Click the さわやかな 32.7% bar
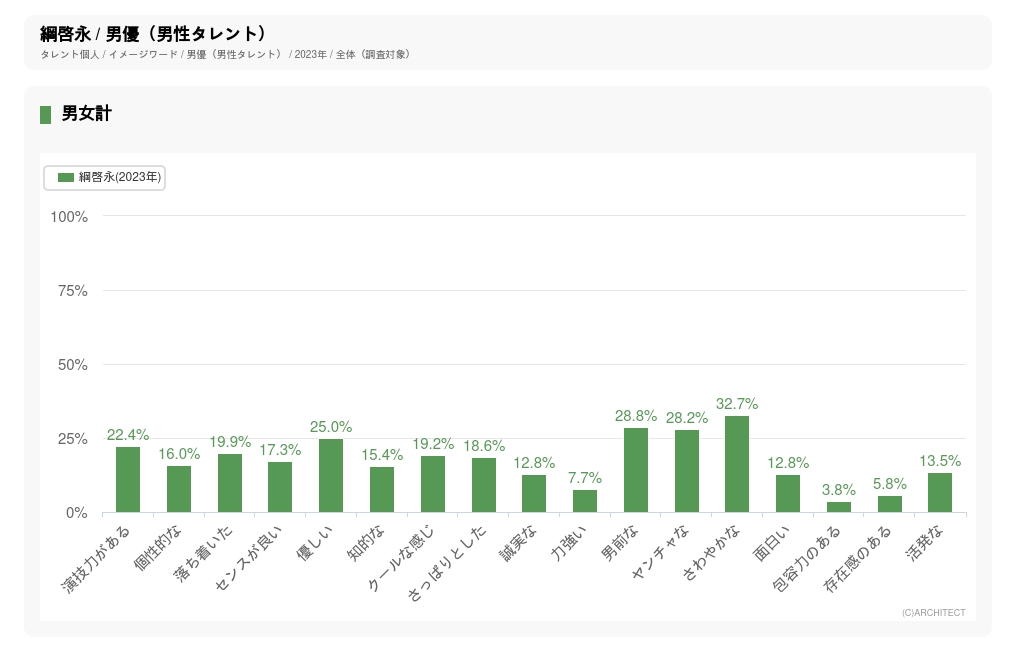1024x653 pixels. pos(737,464)
